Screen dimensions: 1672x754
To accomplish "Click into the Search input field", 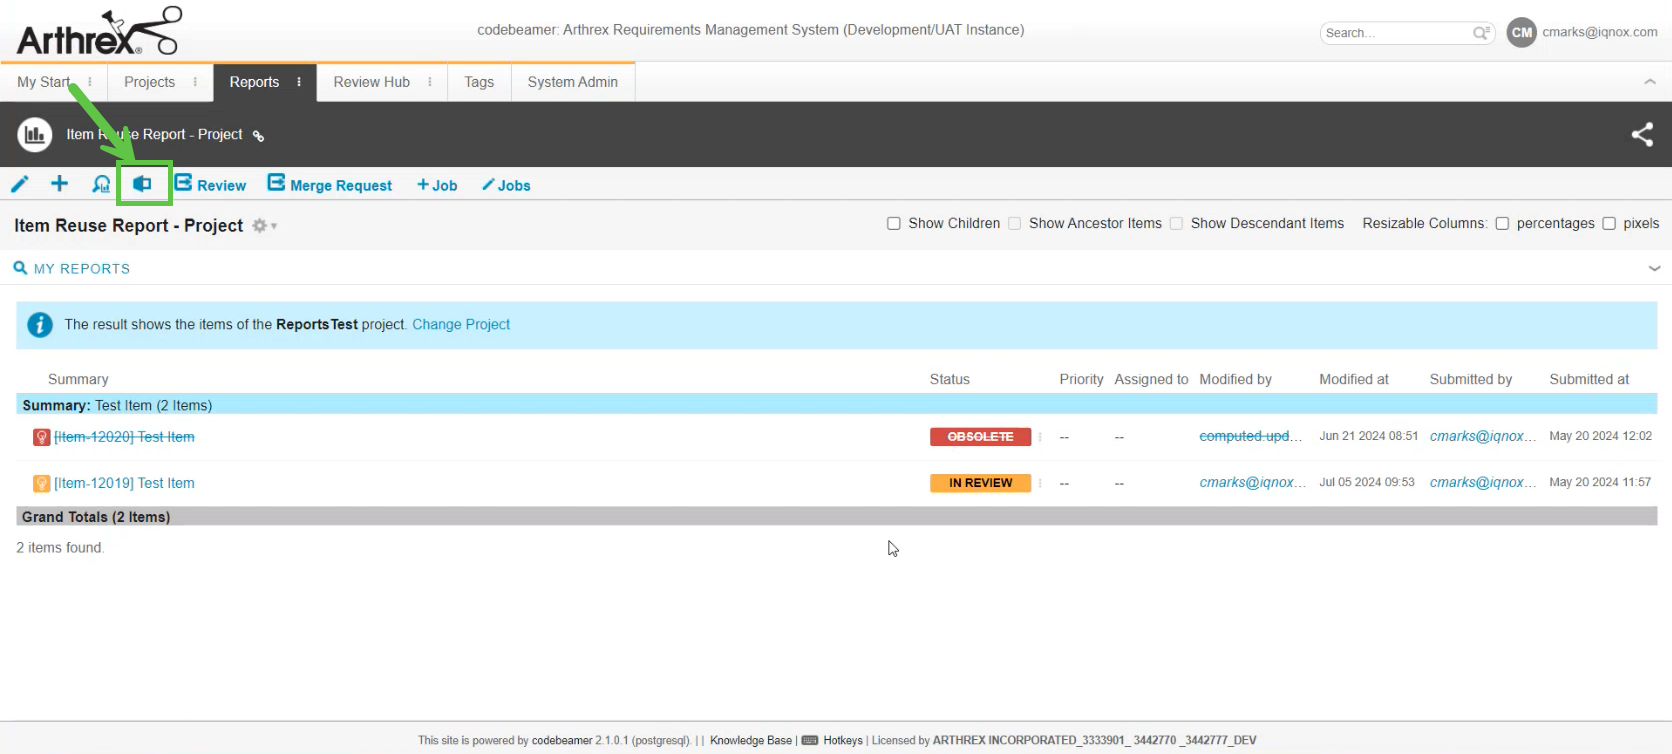I will (1395, 33).
